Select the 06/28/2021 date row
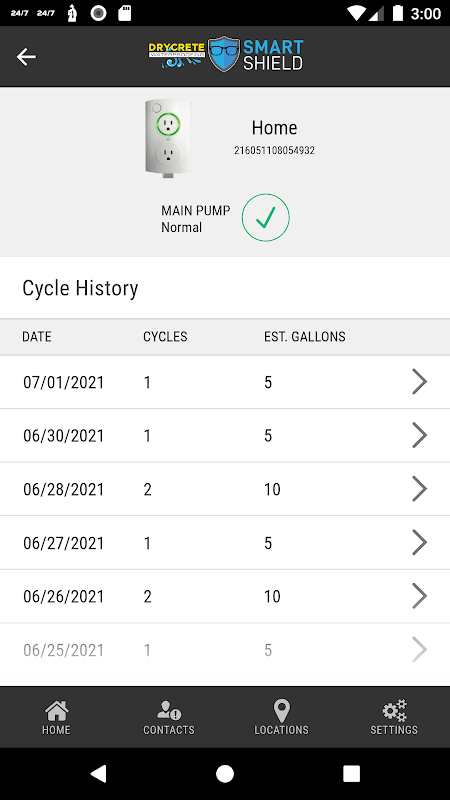Viewport: 450px width, 800px height. click(x=225, y=489)
